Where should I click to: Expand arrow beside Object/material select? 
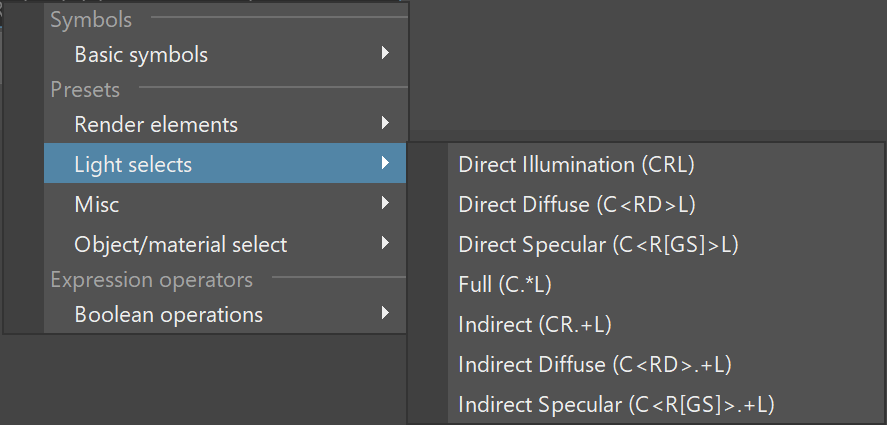[x=385, y=243]
